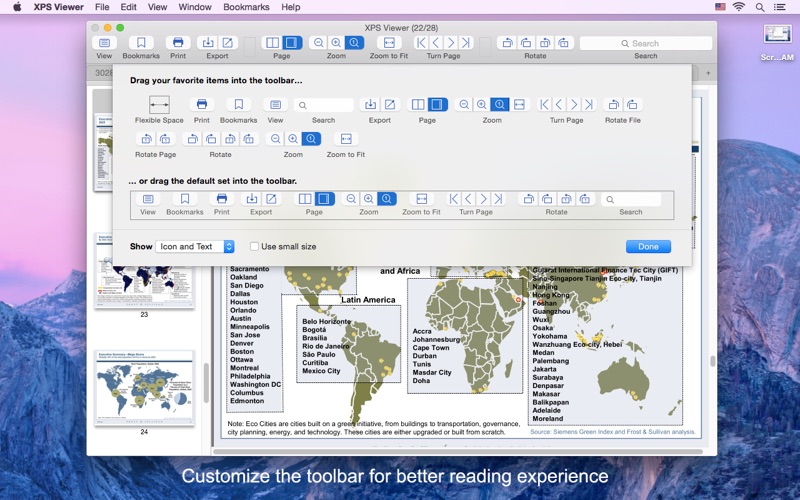
Task: Open the Show Icon and Text dropdown
Action: tap(195, 247)
